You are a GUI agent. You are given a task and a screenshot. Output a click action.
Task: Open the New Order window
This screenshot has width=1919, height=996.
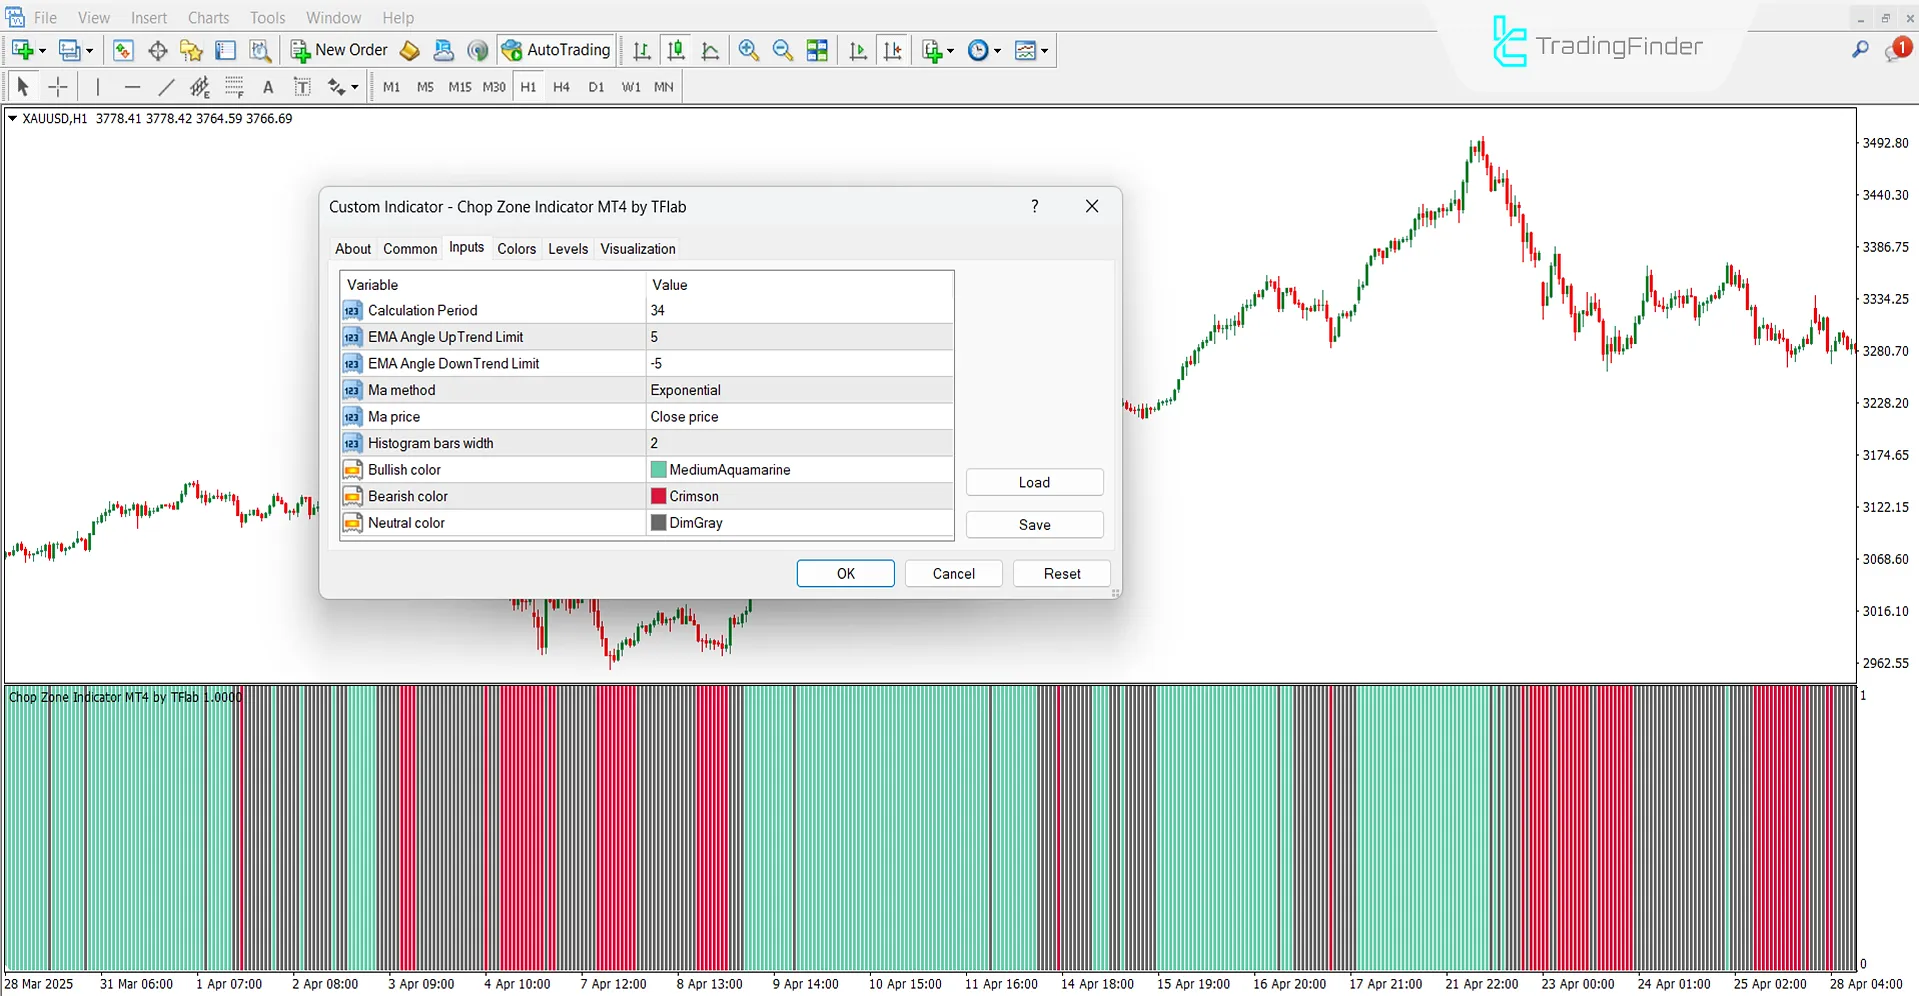tap(339, 50)
